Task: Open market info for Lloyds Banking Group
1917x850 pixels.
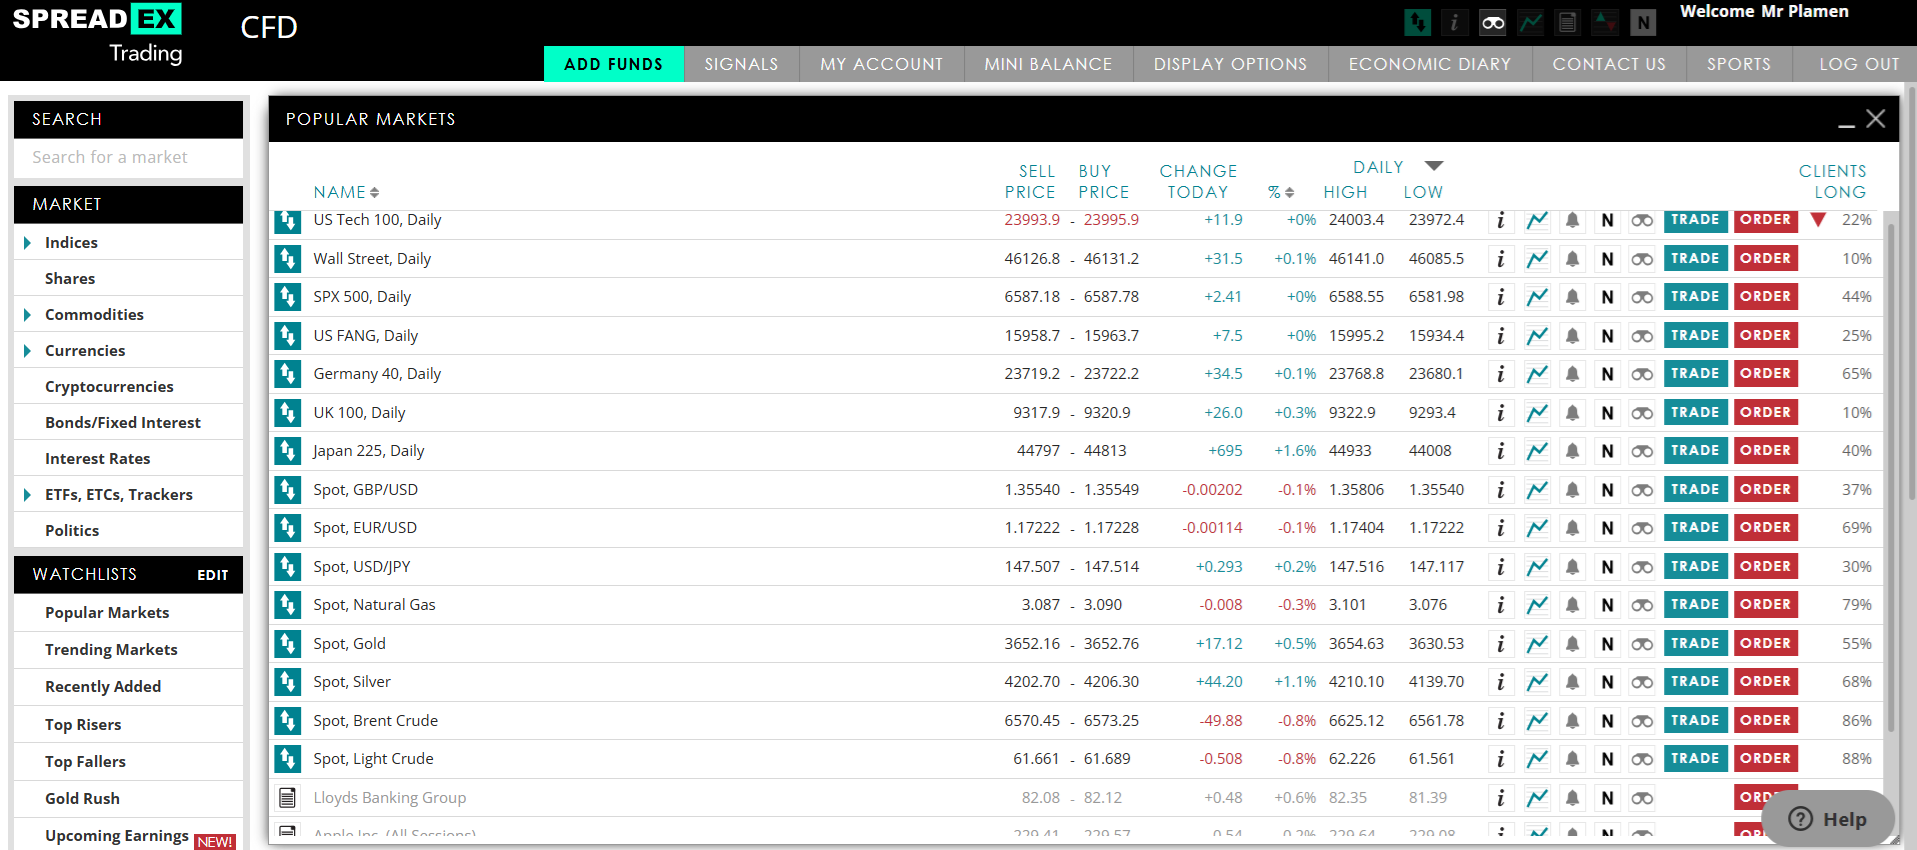Action: (x=1500, y=798)
